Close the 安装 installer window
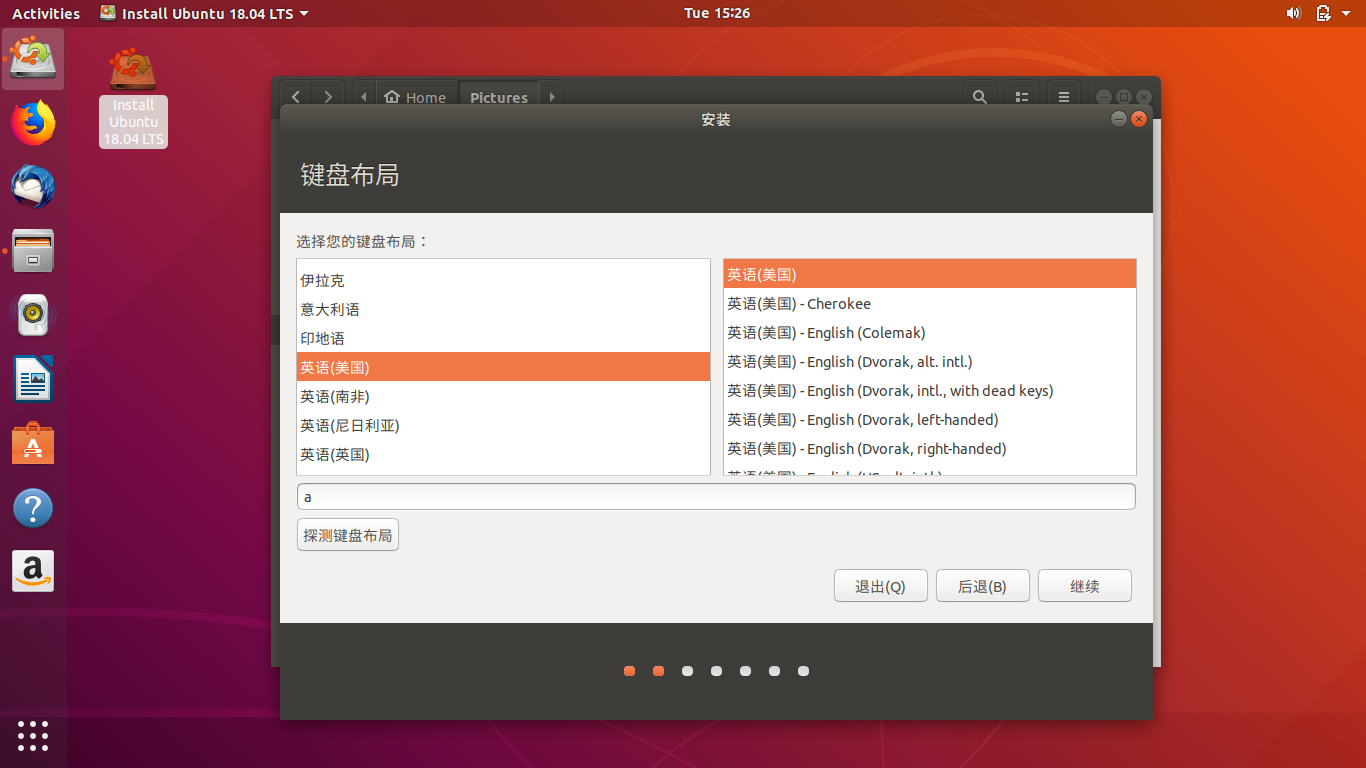This screenshot has height=768, width=1366. [x=1139, y=119]
